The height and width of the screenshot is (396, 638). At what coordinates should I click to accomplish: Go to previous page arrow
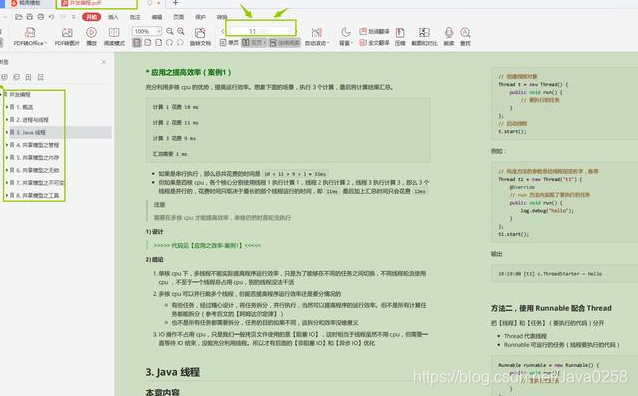click(x=223, y=31)
